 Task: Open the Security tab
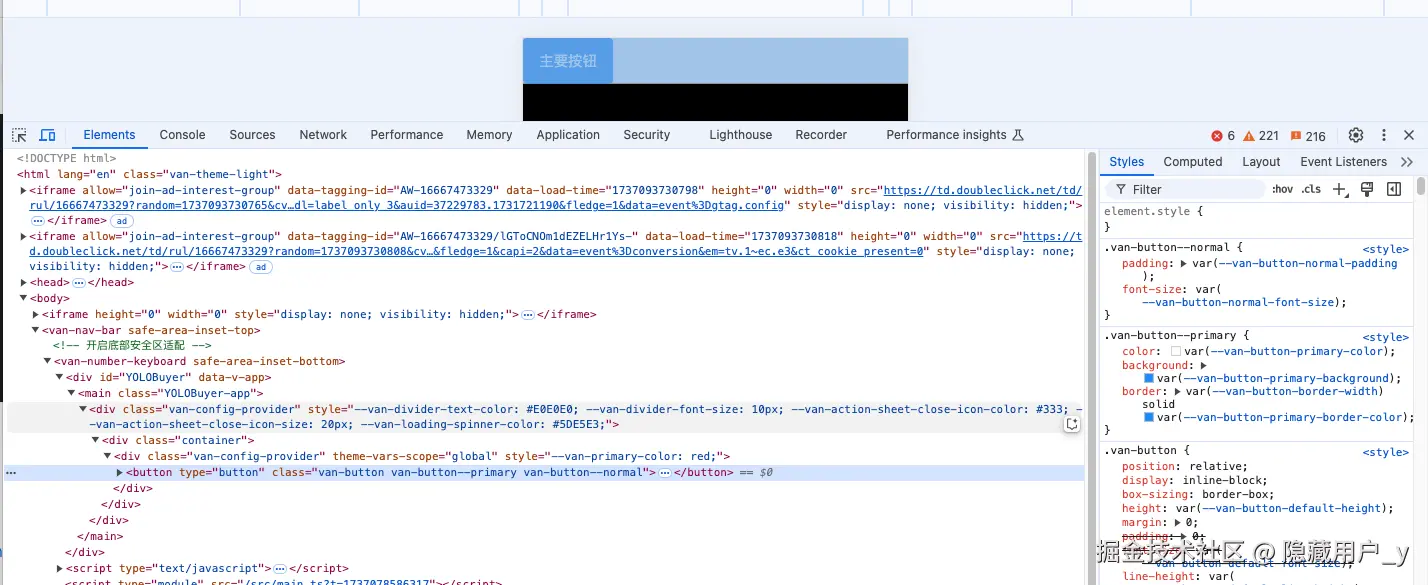tap(647, 135)
